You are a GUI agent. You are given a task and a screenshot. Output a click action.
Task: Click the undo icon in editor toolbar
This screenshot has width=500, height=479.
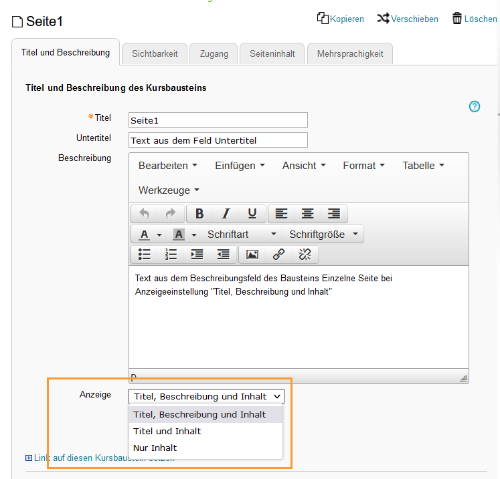[144, 213]
